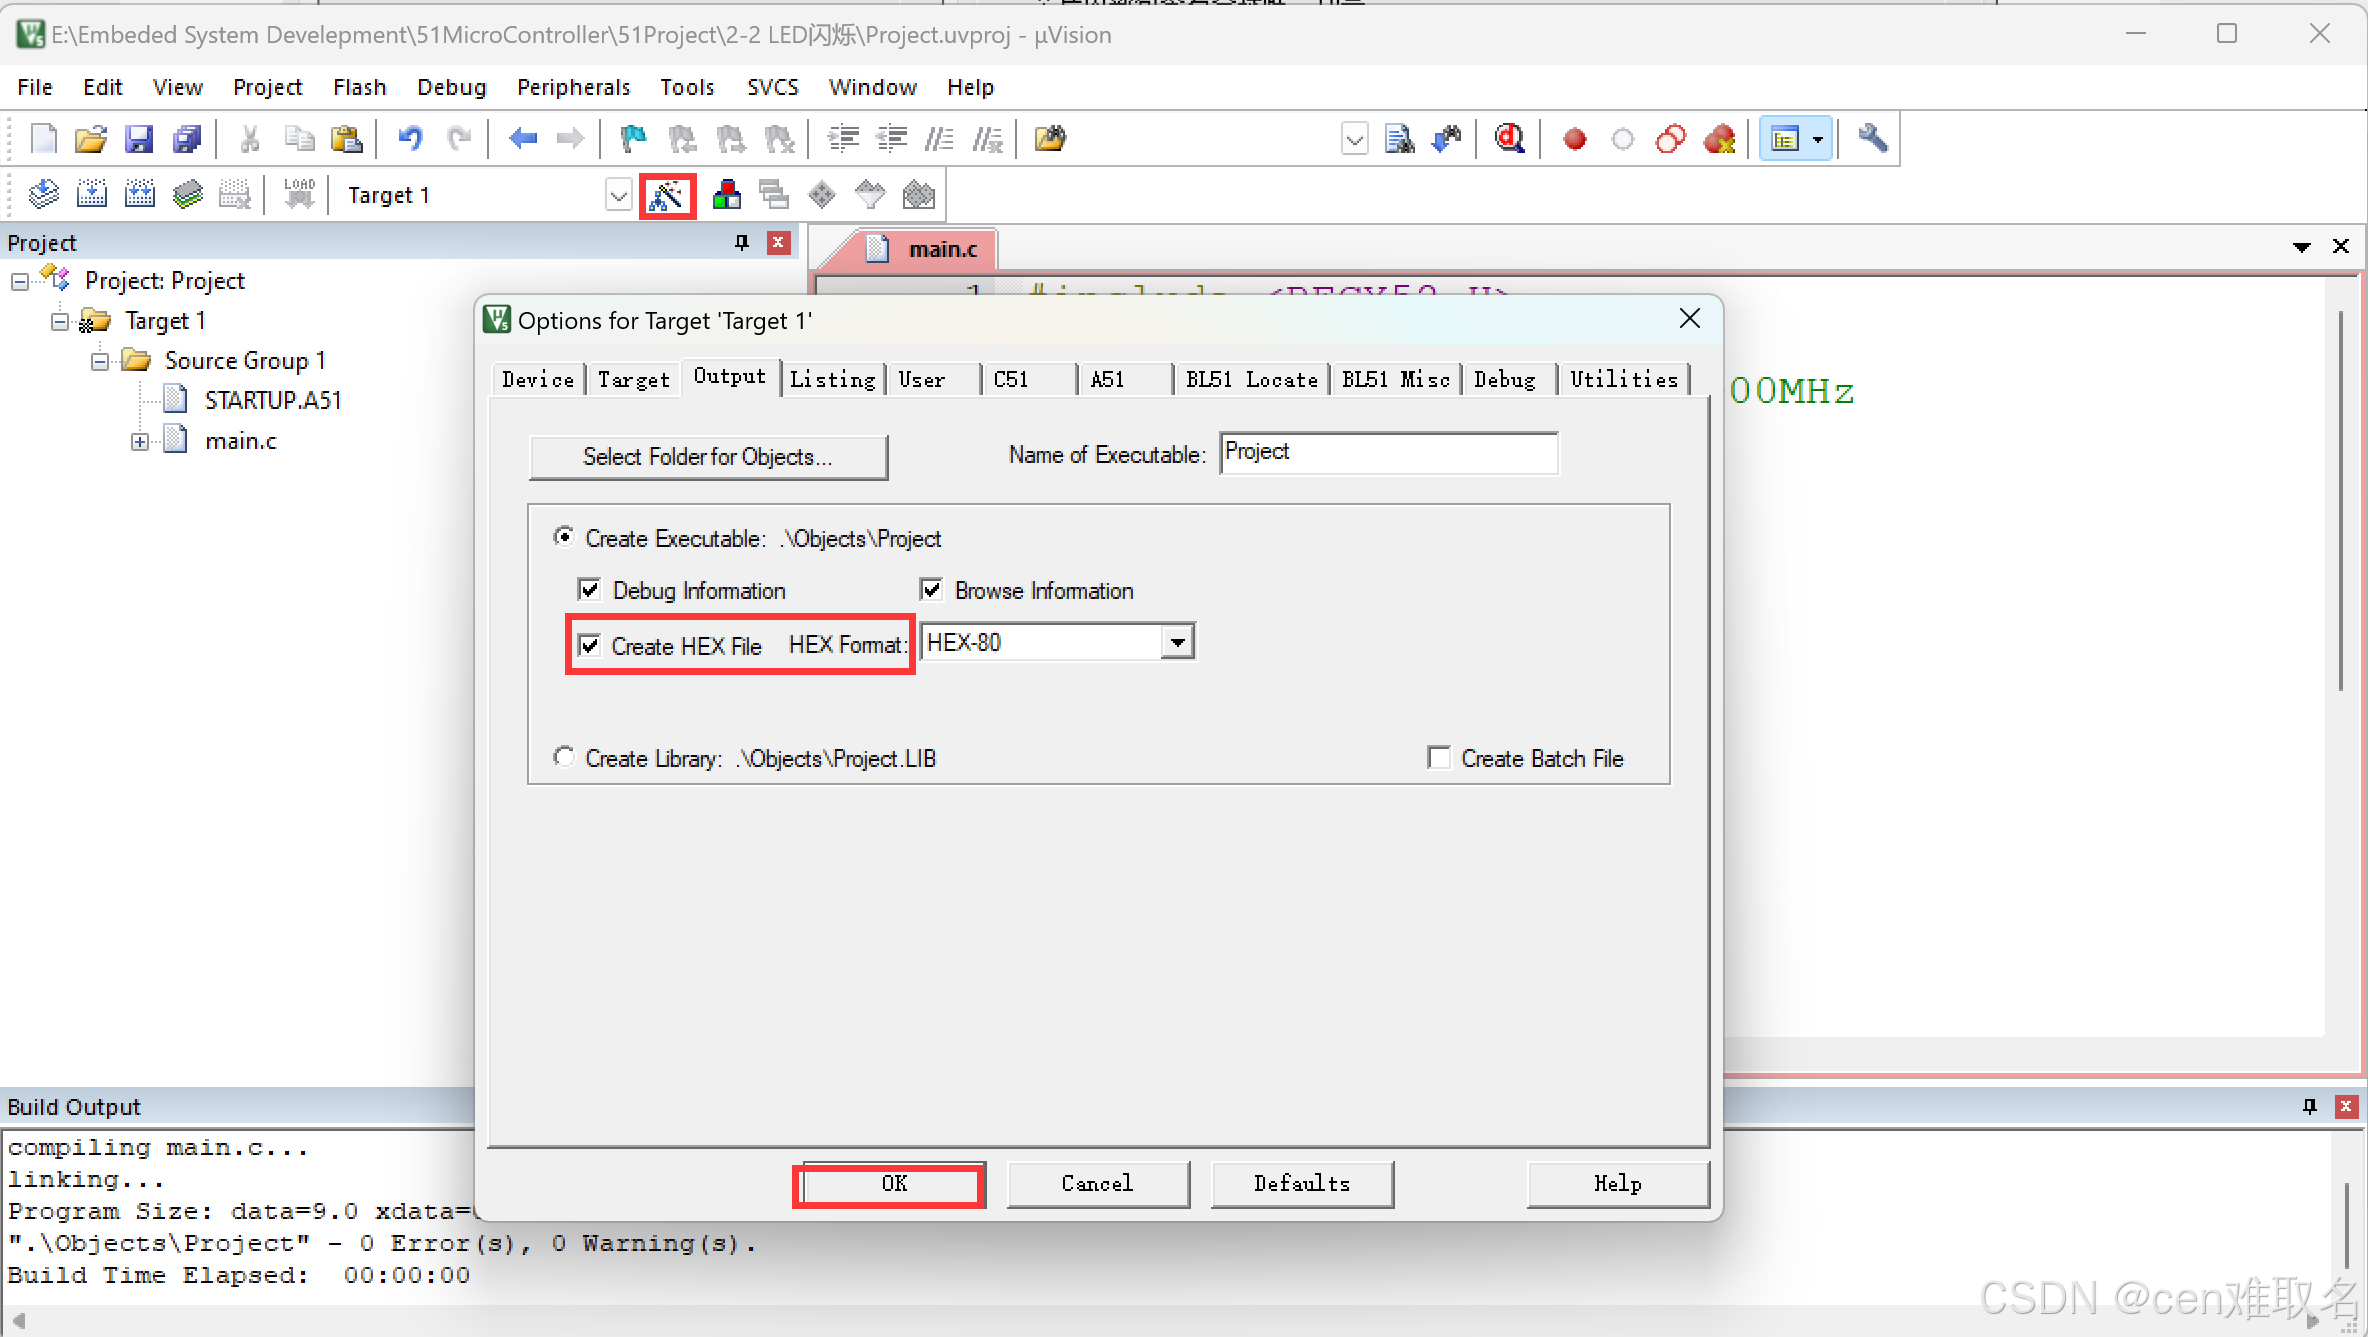Image resolution: width=2368 pixels, height=1337 pixels.
Task: Click the Download LOAD icon
Action: pos(299,194)
